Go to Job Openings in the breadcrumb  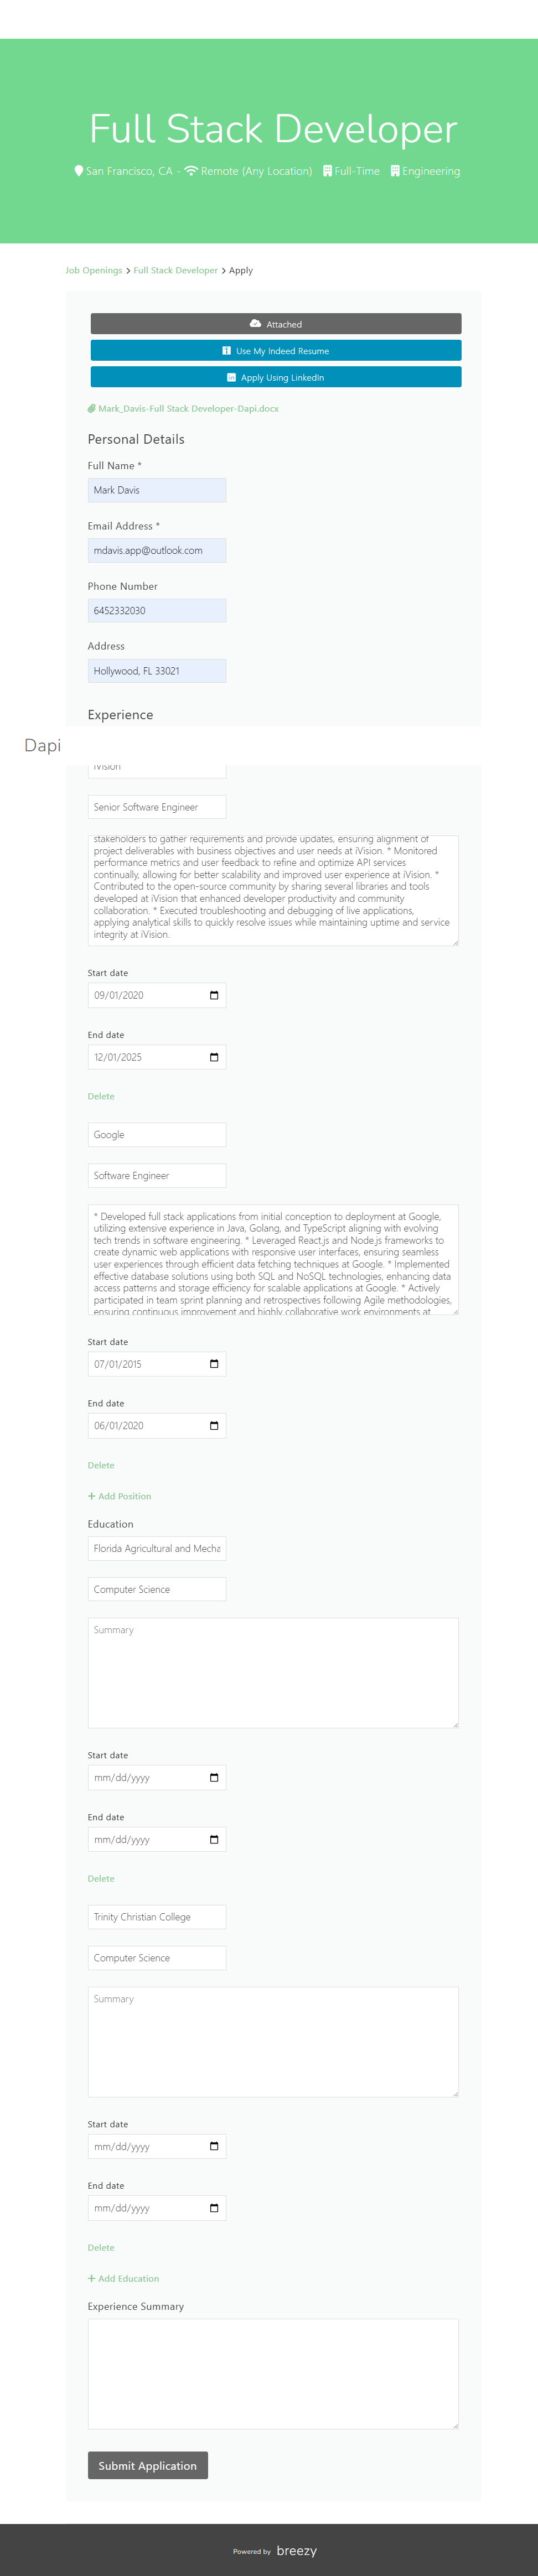click(94, 270)
